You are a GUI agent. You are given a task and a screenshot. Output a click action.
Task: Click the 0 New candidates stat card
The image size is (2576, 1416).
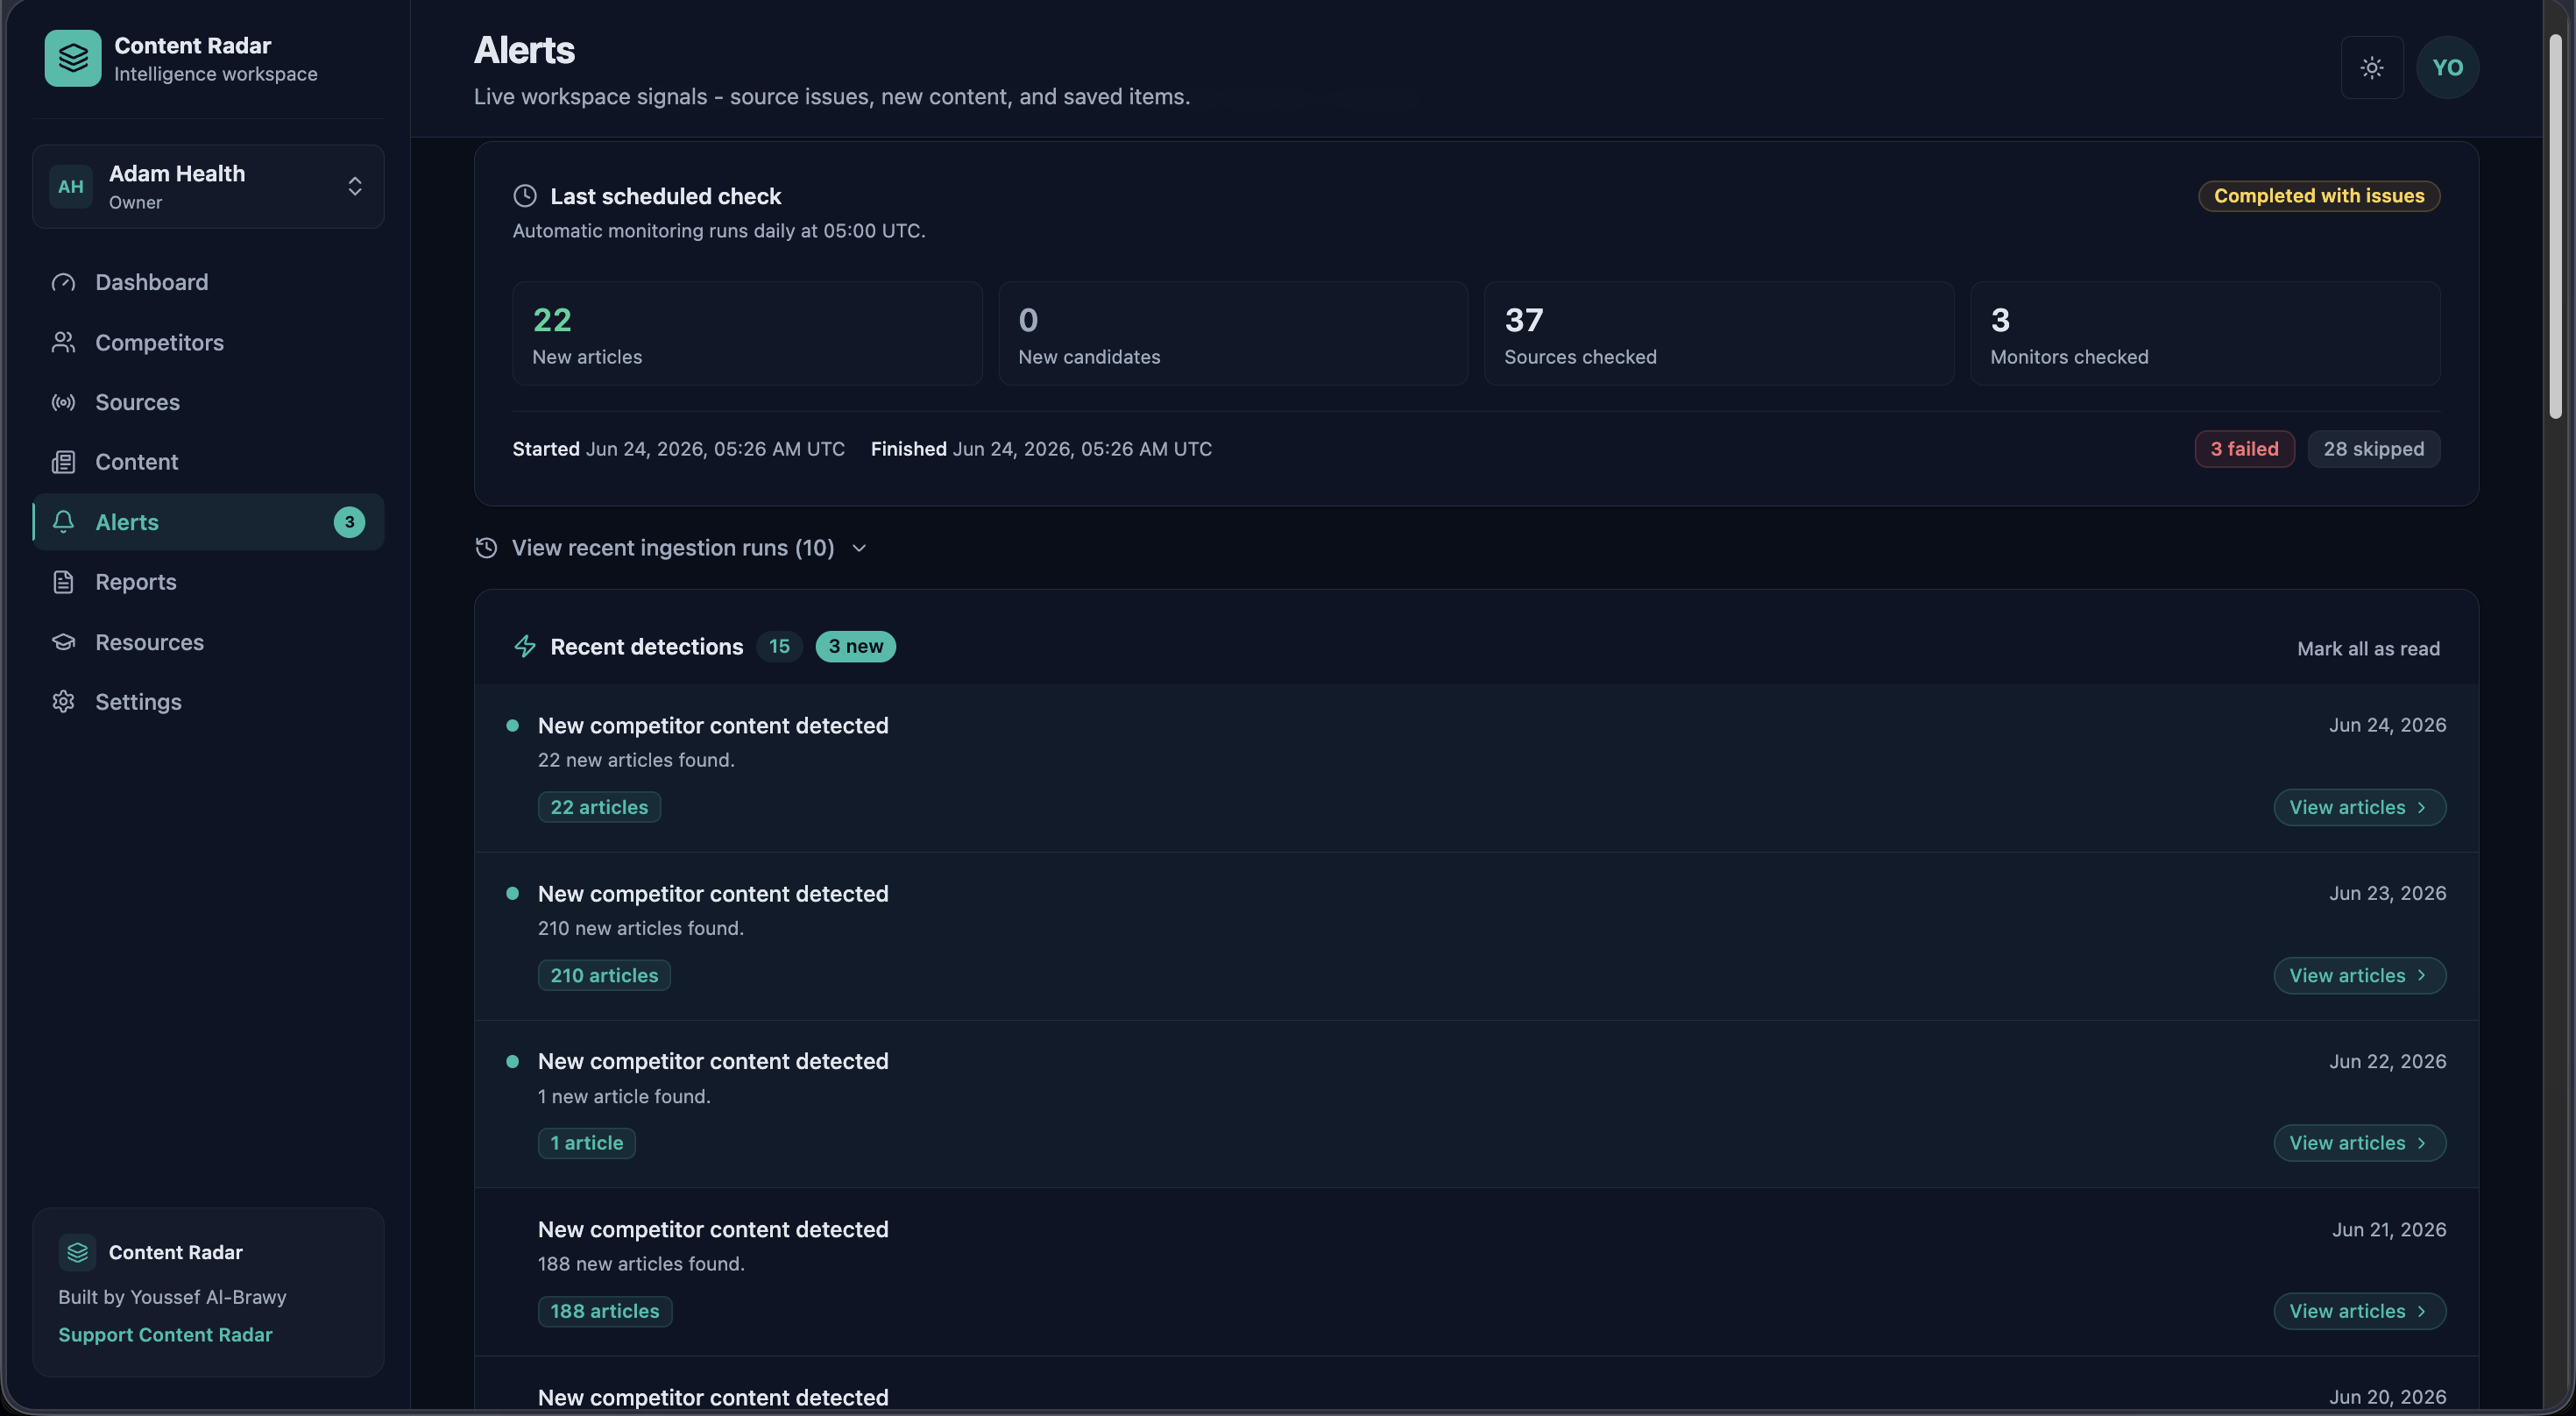coord(1233,333)
